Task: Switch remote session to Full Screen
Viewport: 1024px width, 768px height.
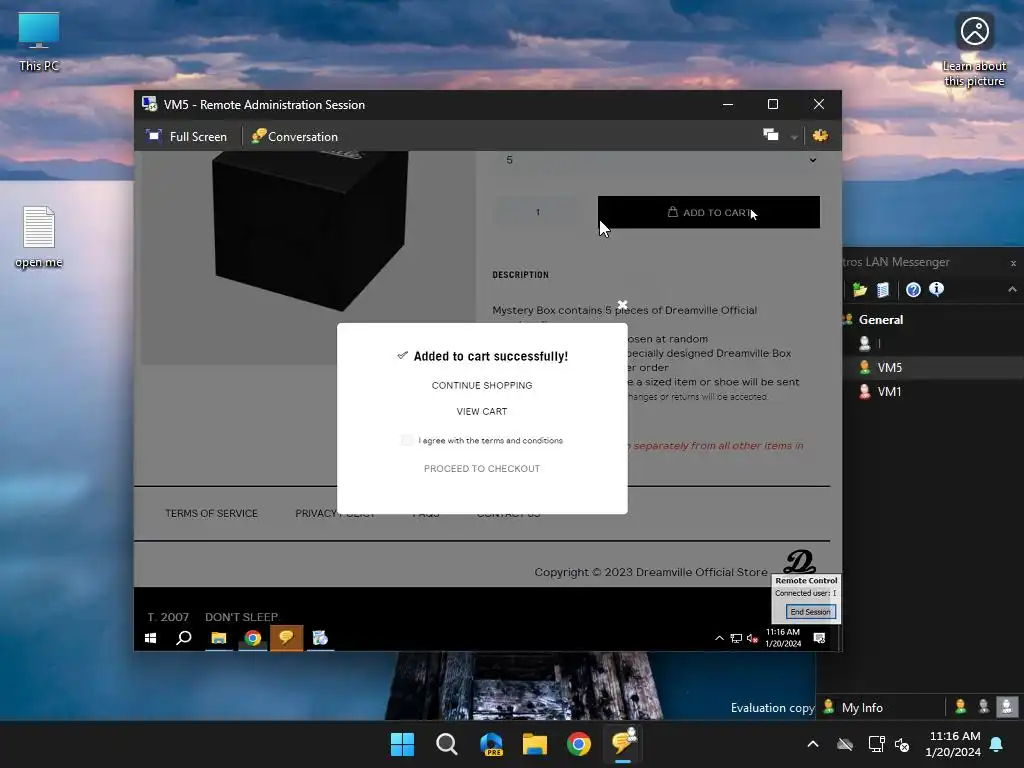Action: (187, 136)
